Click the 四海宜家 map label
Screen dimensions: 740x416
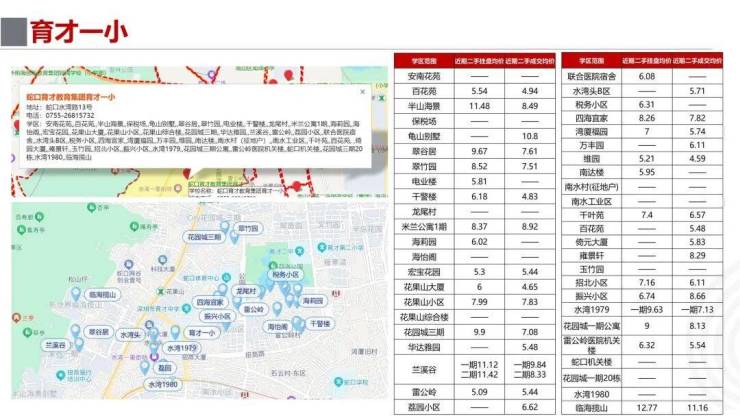(210, 302)
